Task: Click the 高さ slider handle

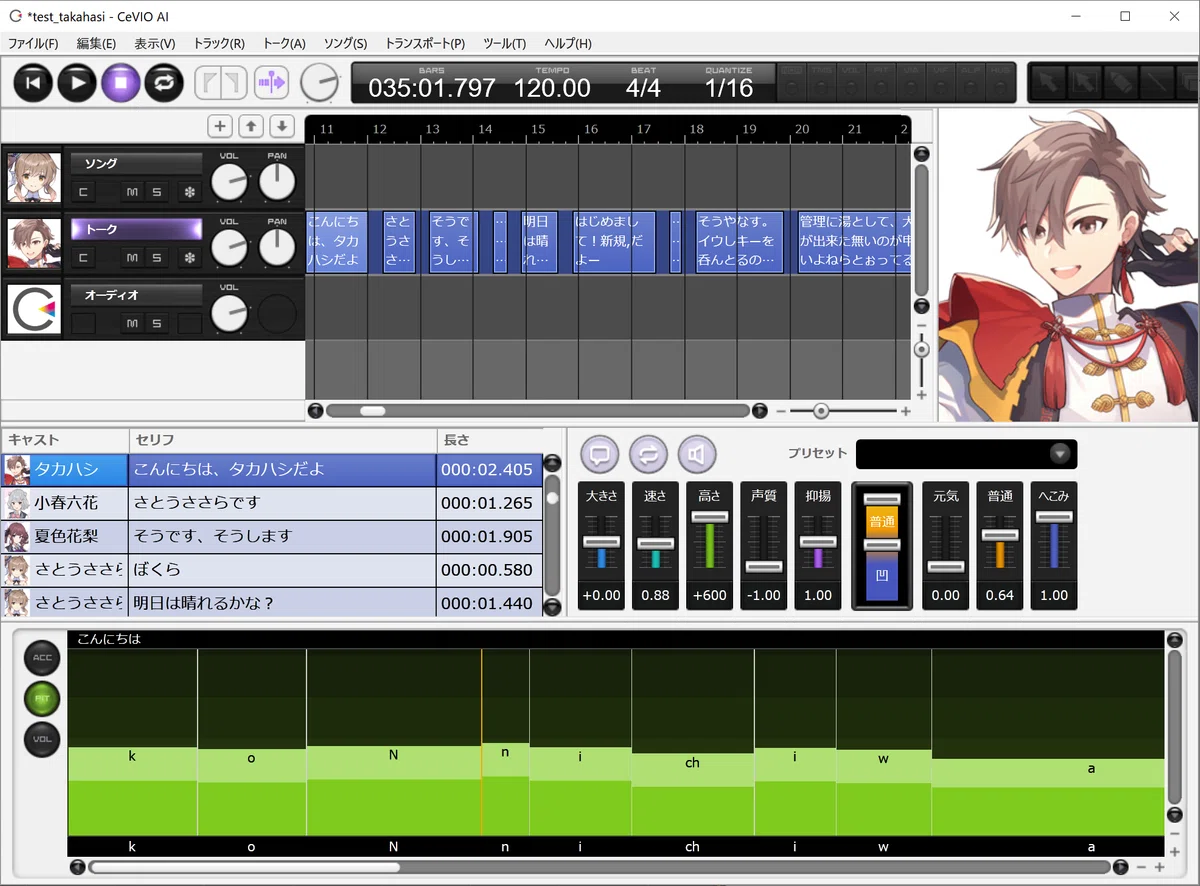Action: pyautogui.click(x=709, y=517)
